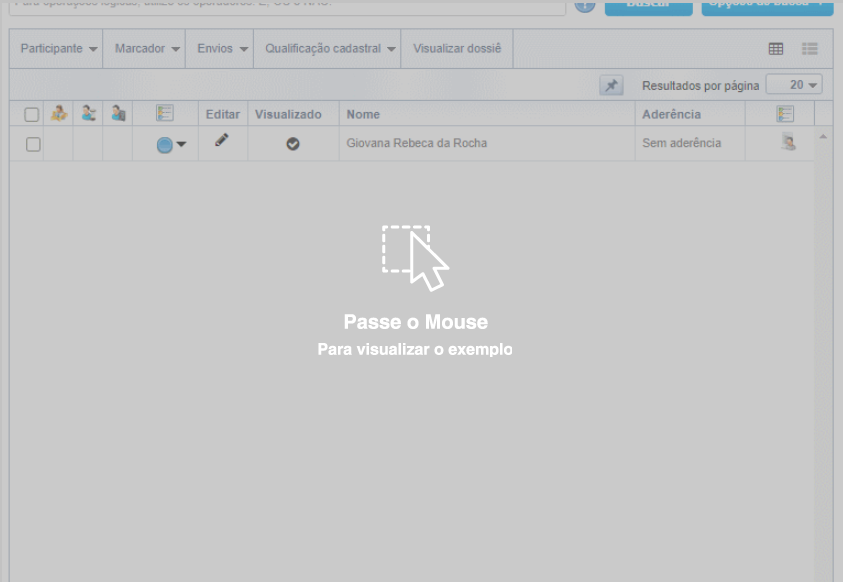This screenshot has width=843, height=582.
Task: Open the Resultados por página dropdown
Action: click(x=794, y=86)
